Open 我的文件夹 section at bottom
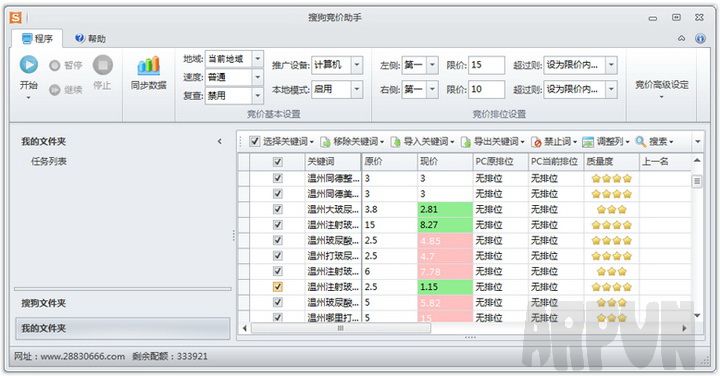 [x=122, y=328]
